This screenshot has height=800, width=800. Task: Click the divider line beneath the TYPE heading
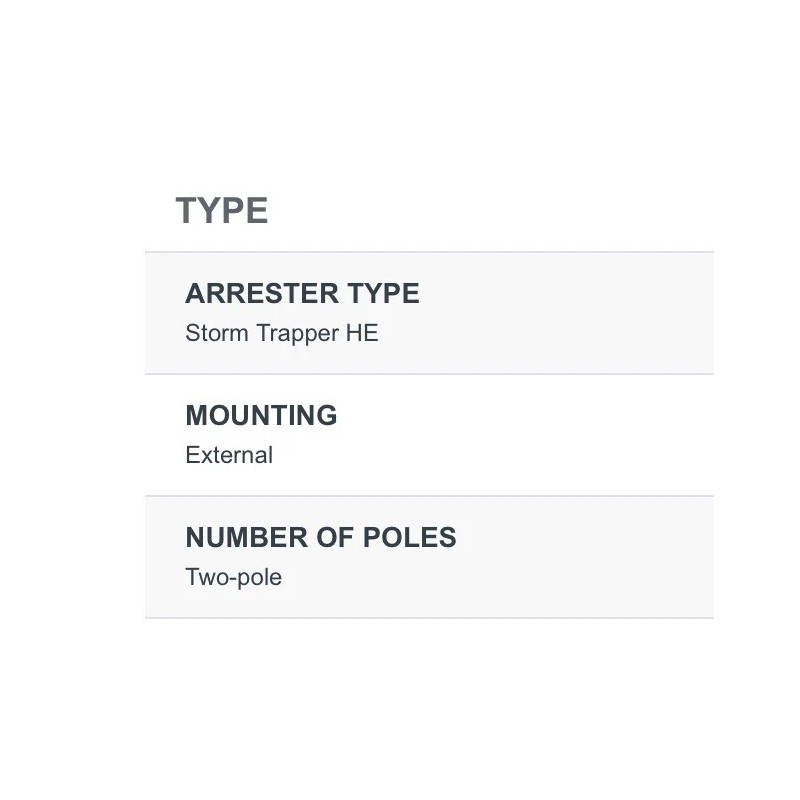tap(430, 252)
